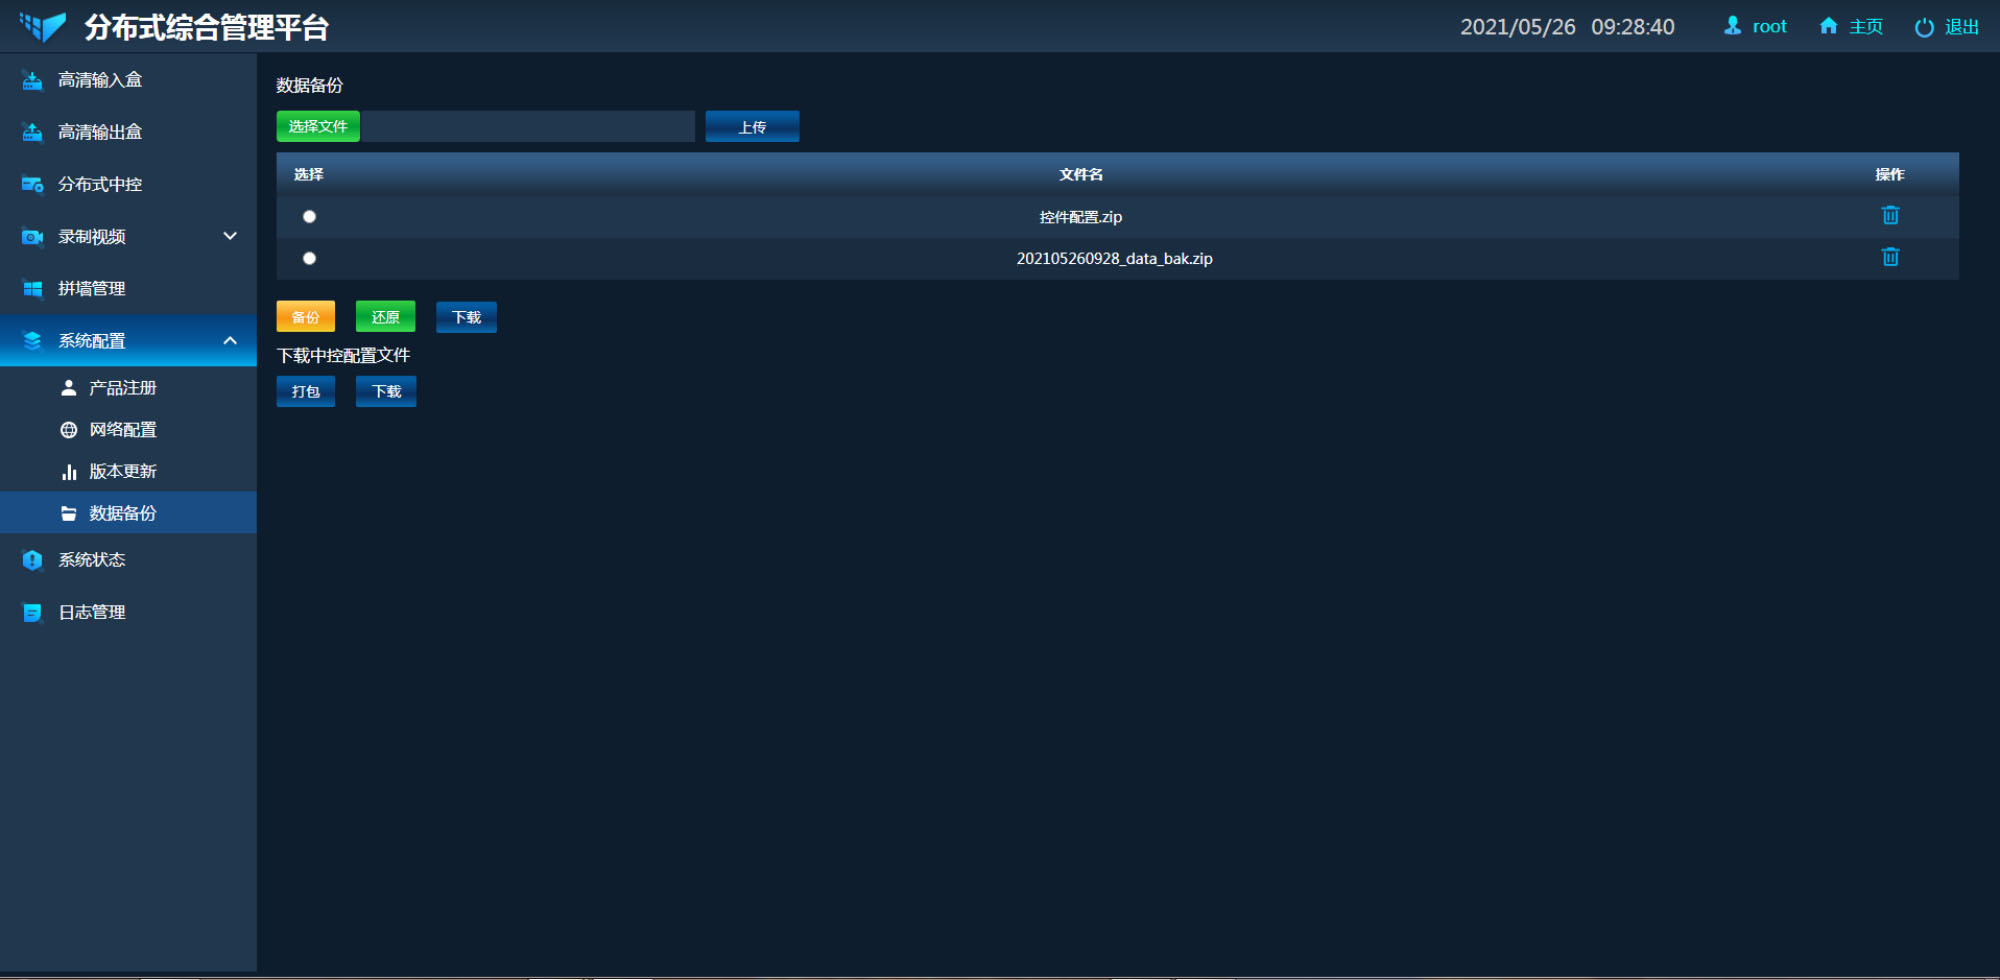Click the 系统状态 shield icon
Viewport: 2000px width, 980px height.
pos(33,560)
